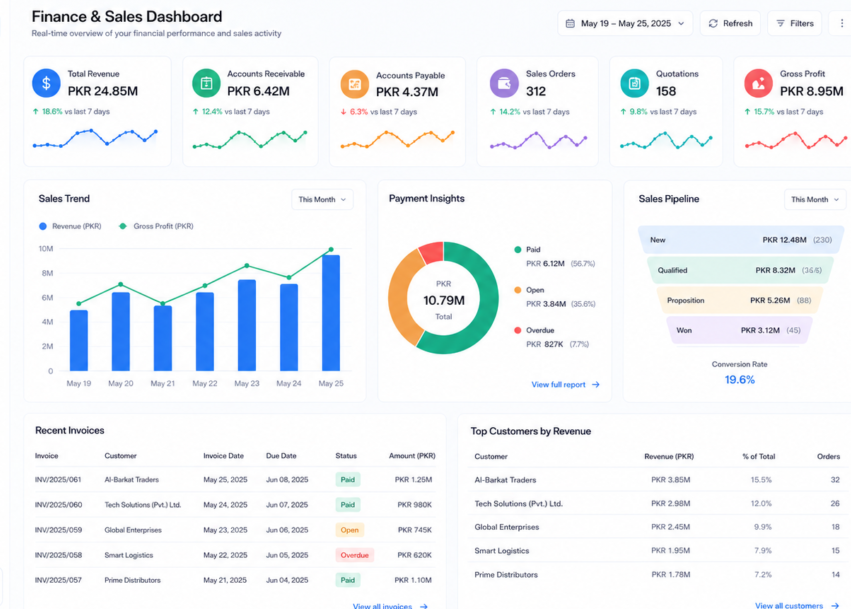Image resolution: width=851 pixels, height=609 pixels.
Task: Click the Total Revenue dollar icon
Action: (46, 83)
